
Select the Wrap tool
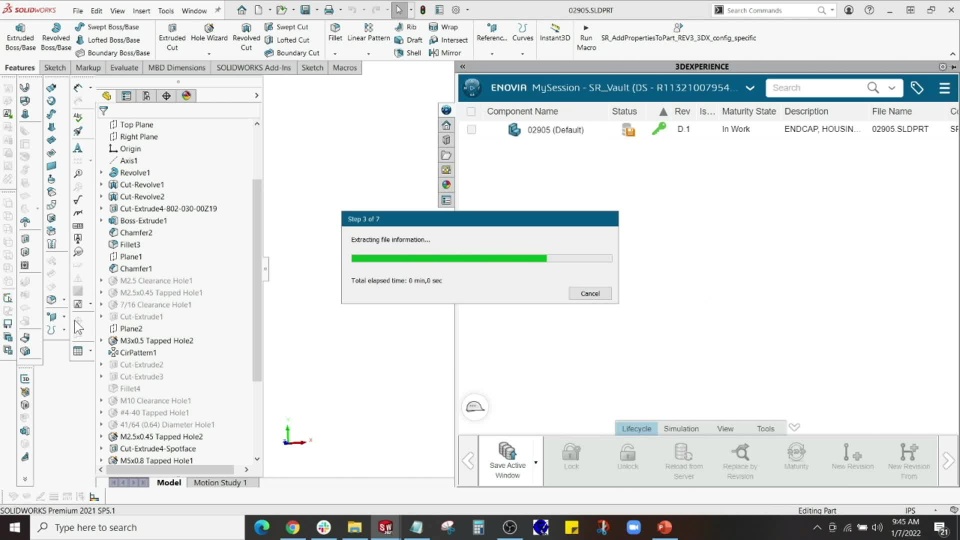[x=443, y=27]
